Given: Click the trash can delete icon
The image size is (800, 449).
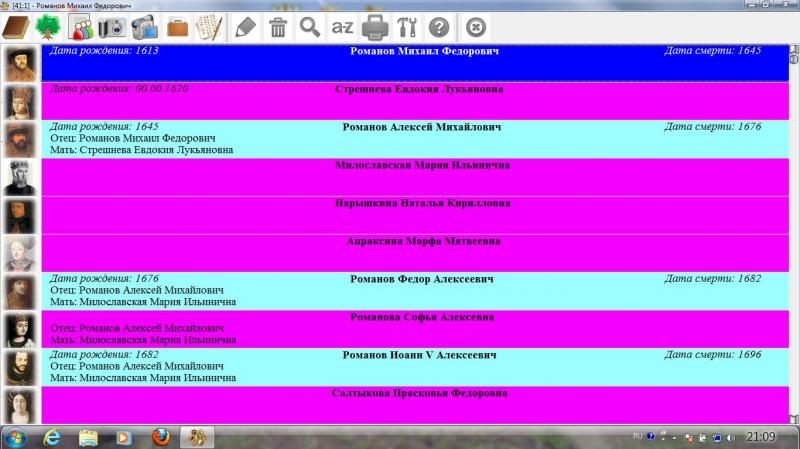Looking at the screenshot, I should [x=278, y=27].
